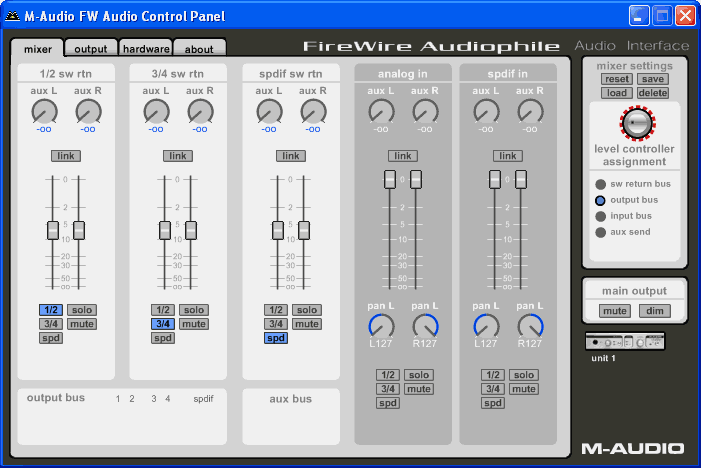Click left fader handle of analog in
The image size is (701, 468).
390,179
